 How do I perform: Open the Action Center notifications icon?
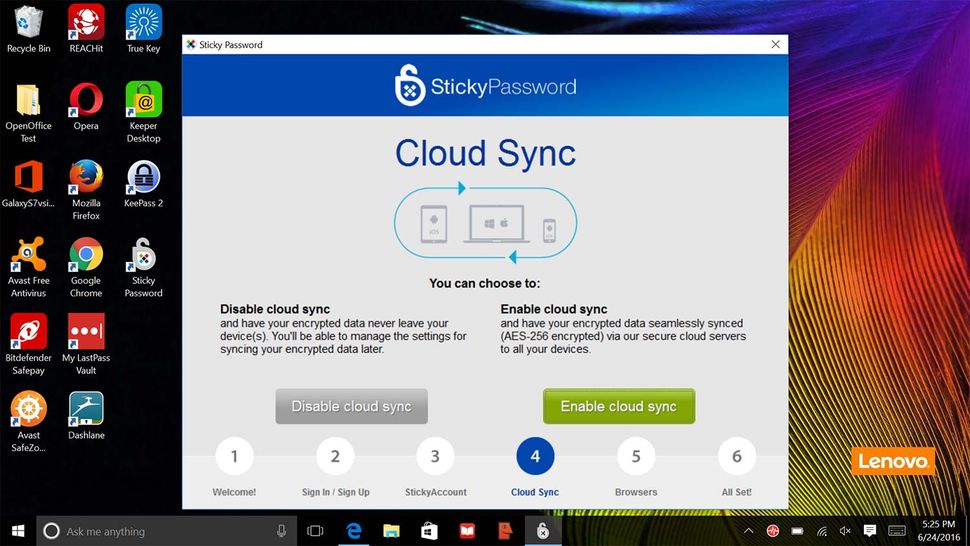pyautogui.click(x=870, y=531)
